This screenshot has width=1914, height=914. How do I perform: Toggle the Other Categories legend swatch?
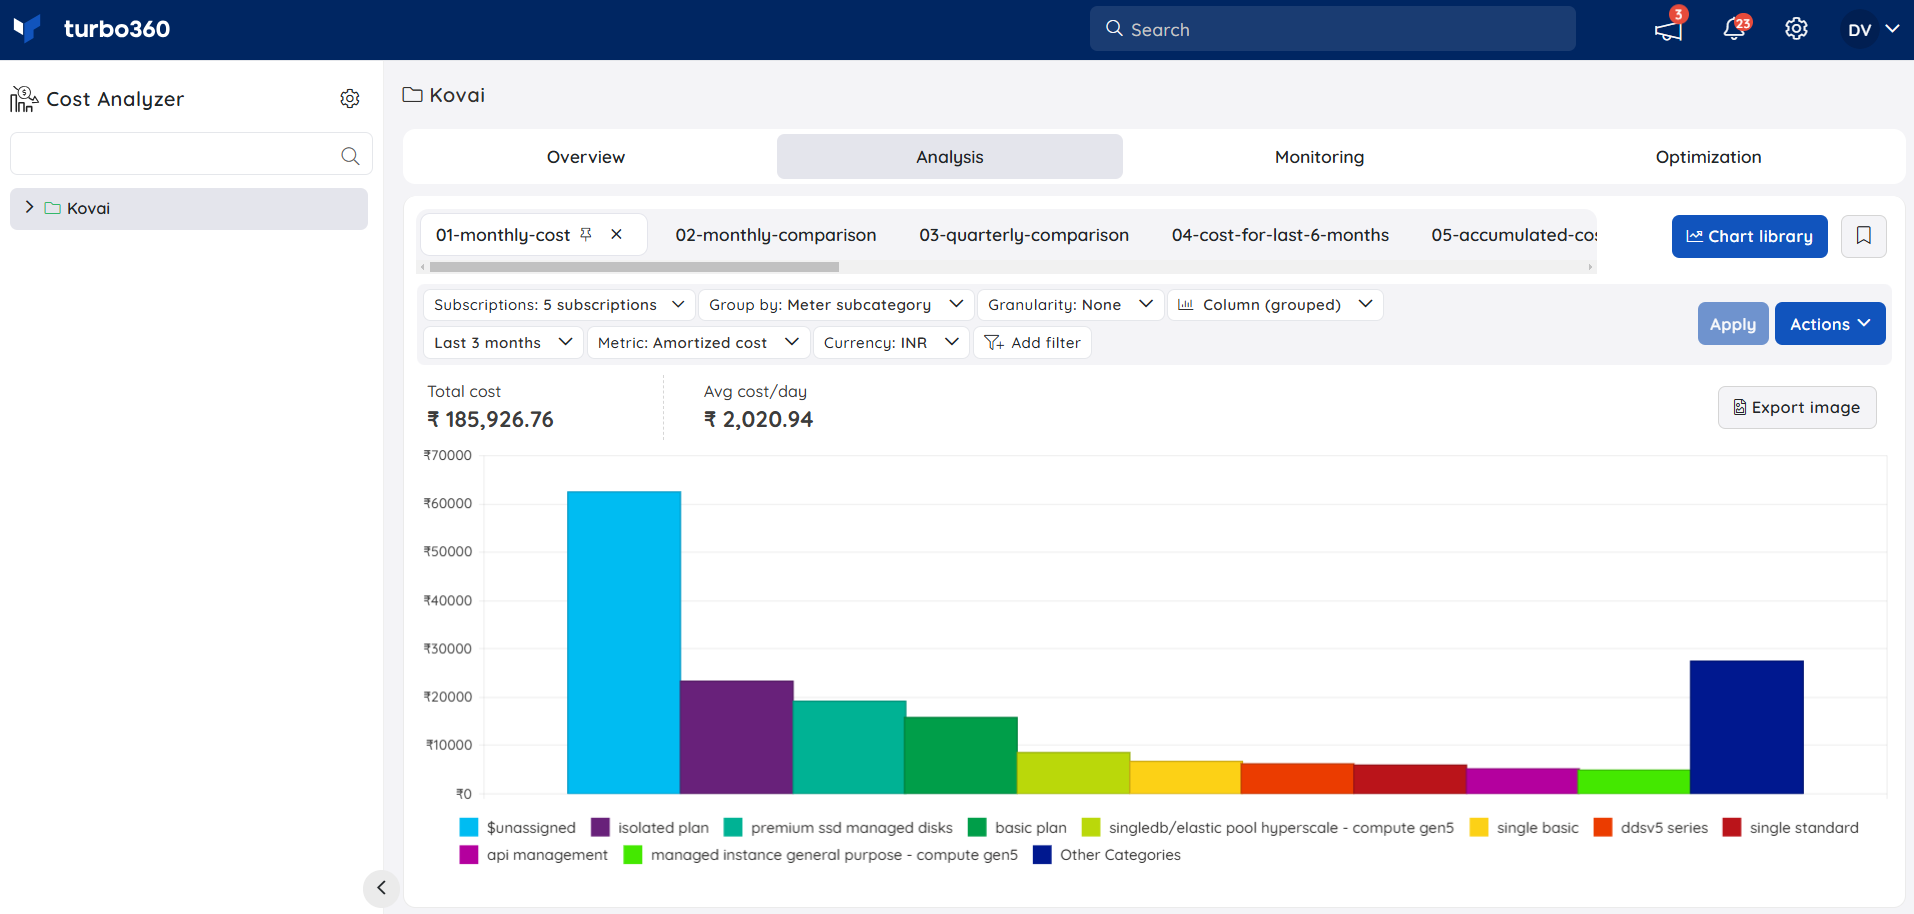tap(1042, 854)
